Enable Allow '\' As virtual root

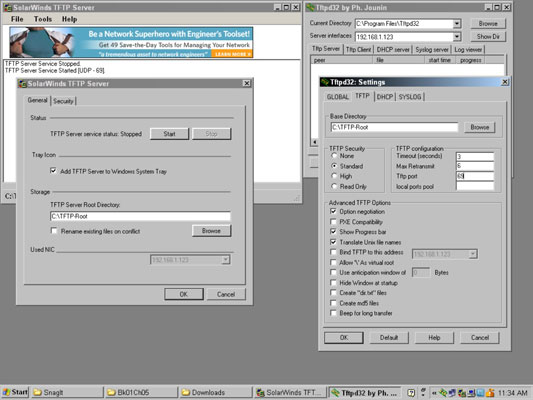333,262
